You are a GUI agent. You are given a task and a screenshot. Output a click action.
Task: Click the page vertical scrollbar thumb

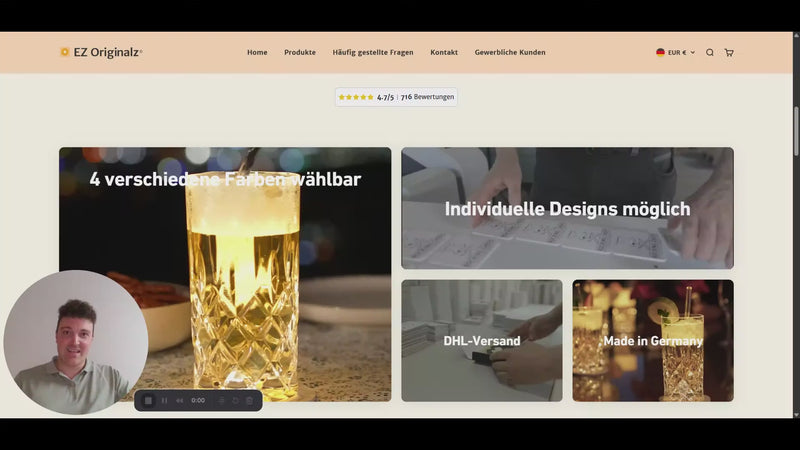796,130
